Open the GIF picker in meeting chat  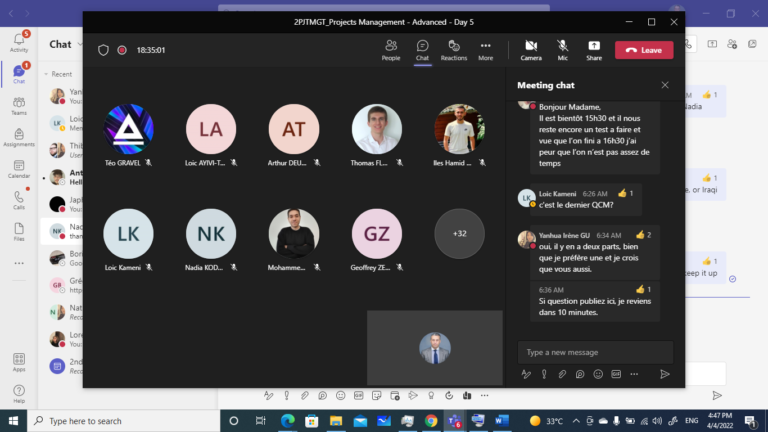tap(616, 374)
